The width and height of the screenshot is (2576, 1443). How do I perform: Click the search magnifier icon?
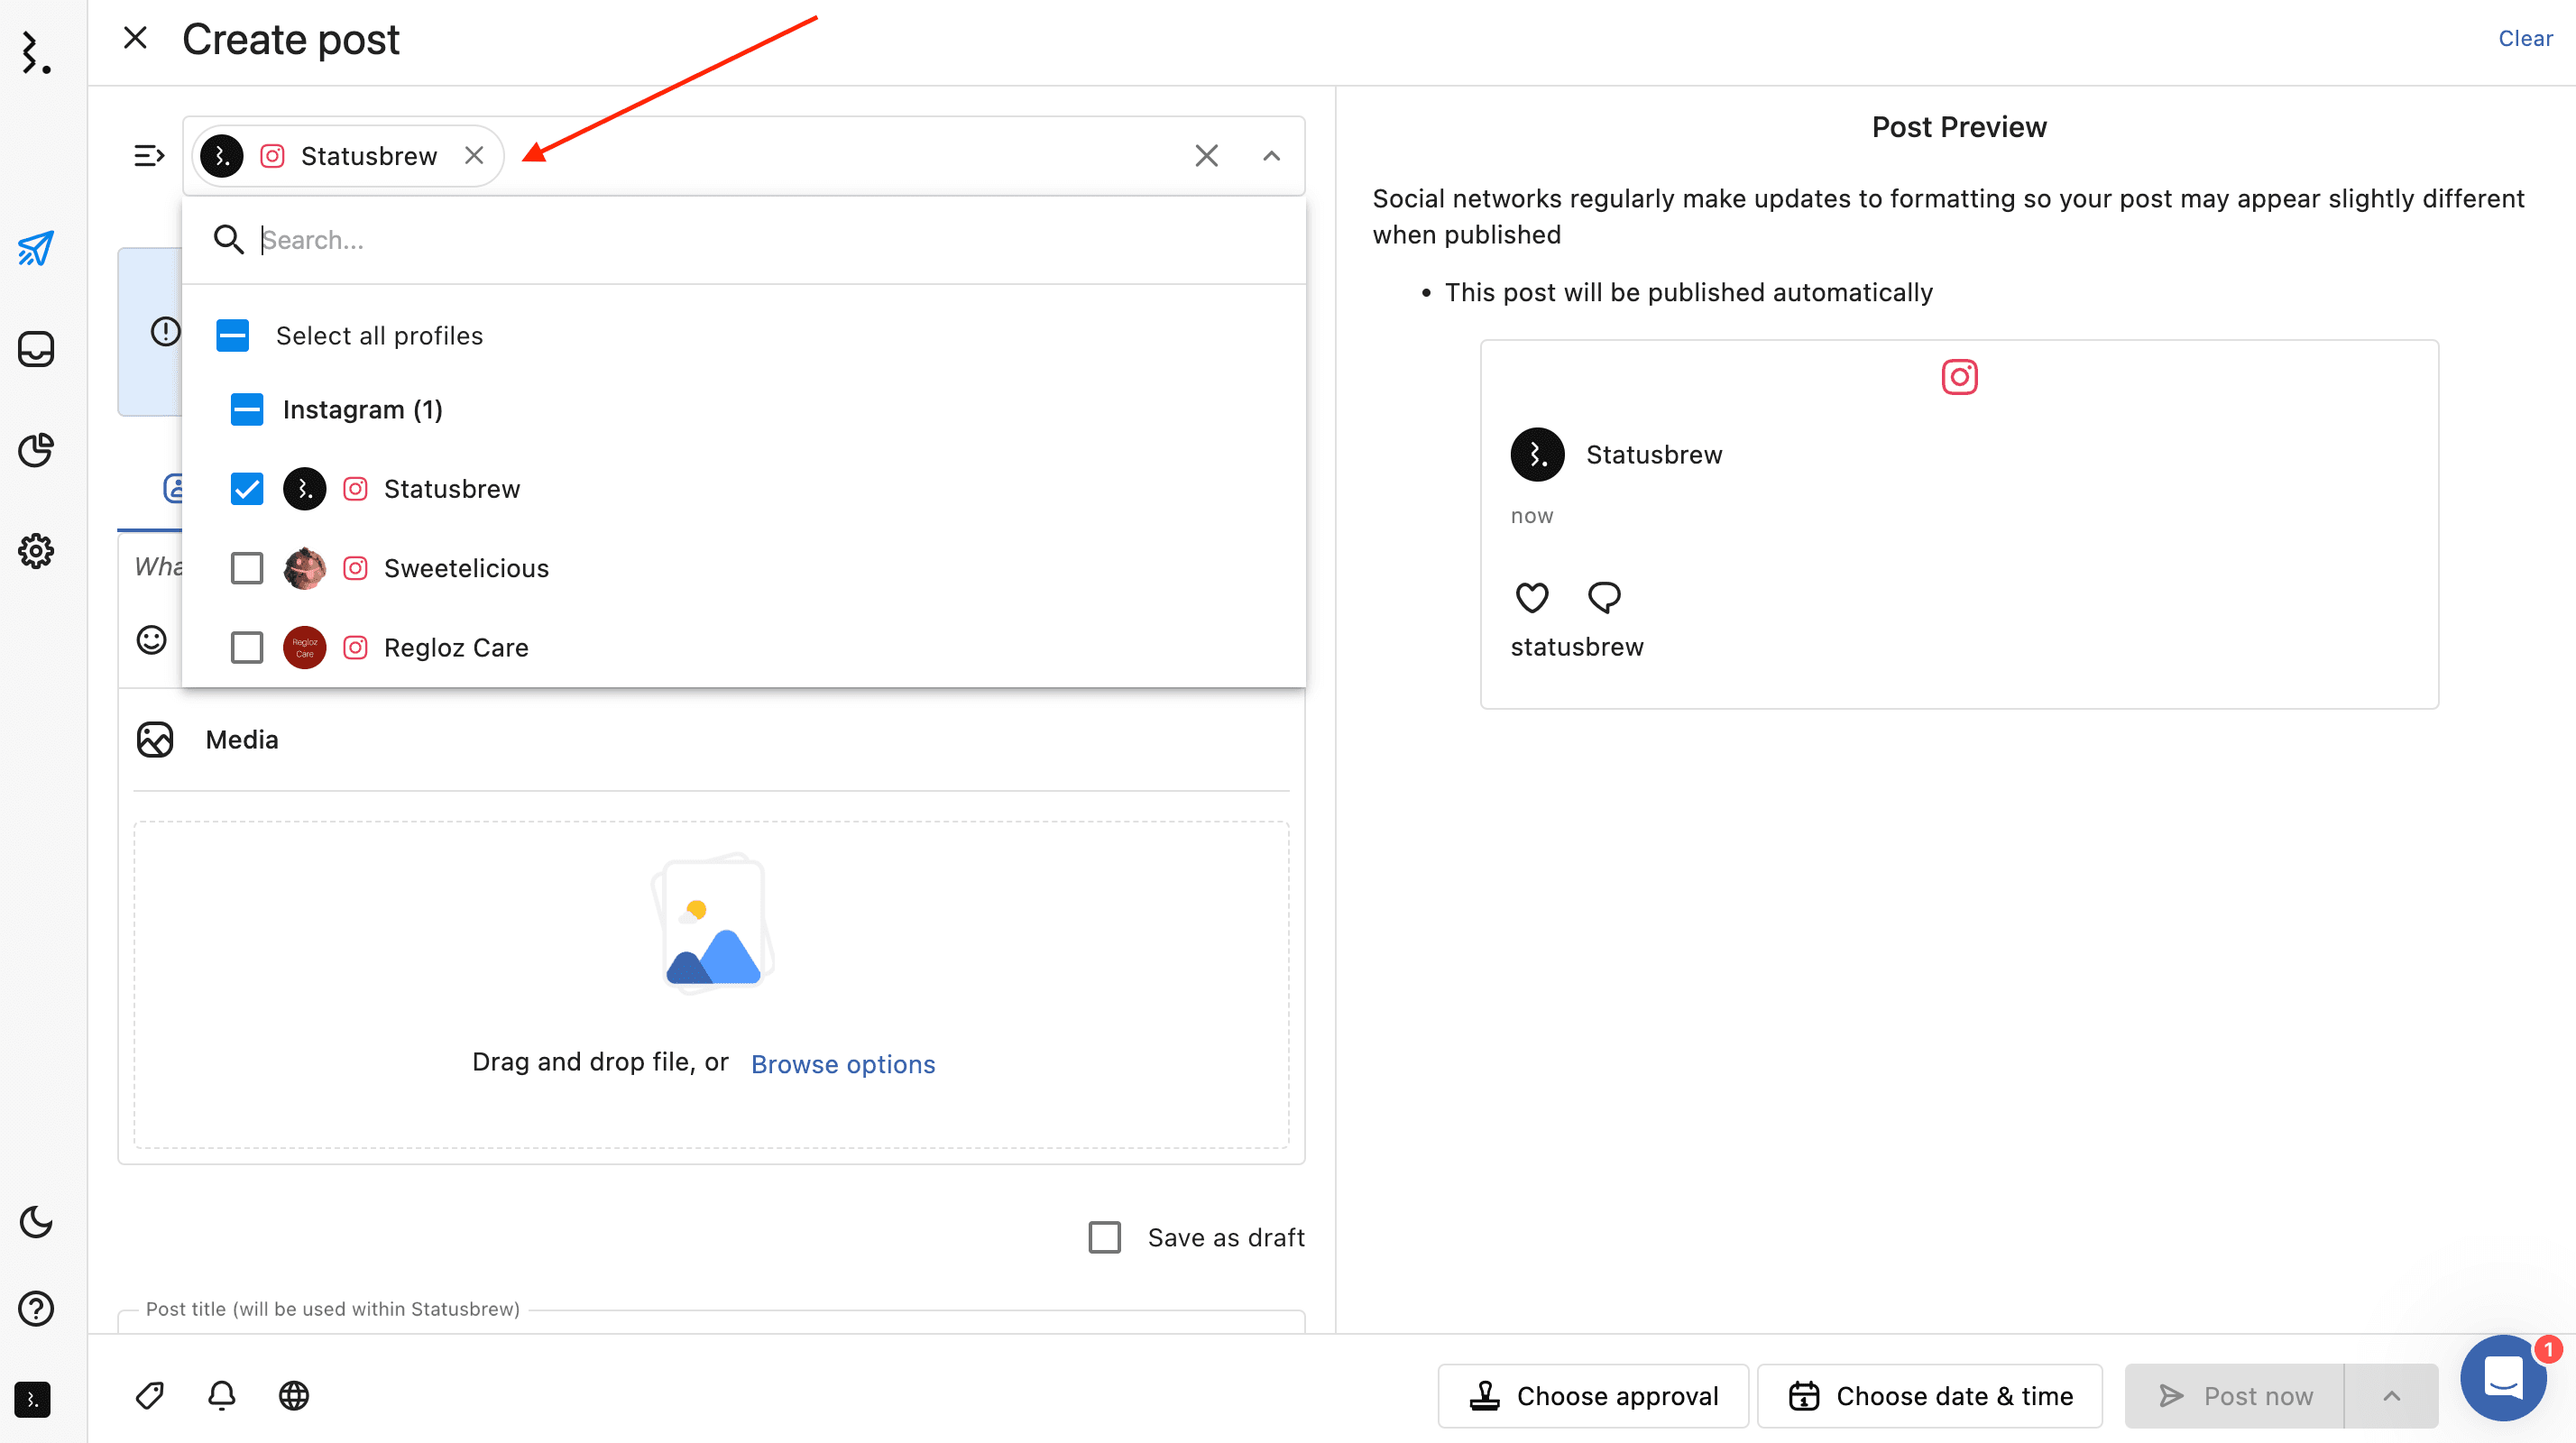tap(228, 239)
